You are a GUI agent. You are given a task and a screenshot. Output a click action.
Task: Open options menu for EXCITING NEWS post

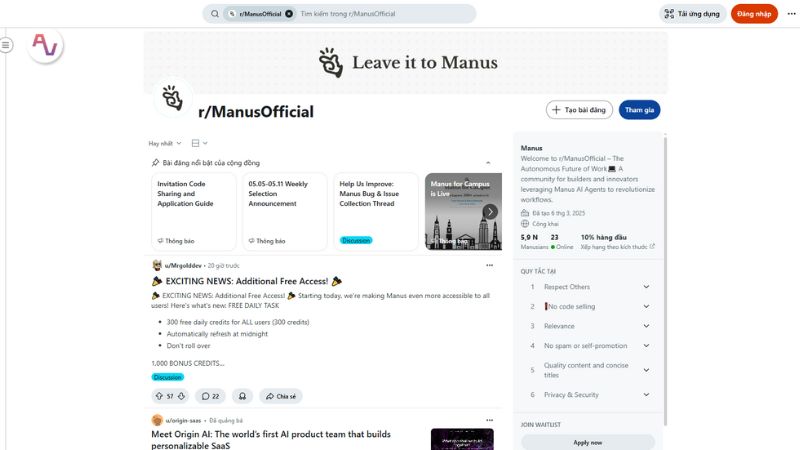489,265
